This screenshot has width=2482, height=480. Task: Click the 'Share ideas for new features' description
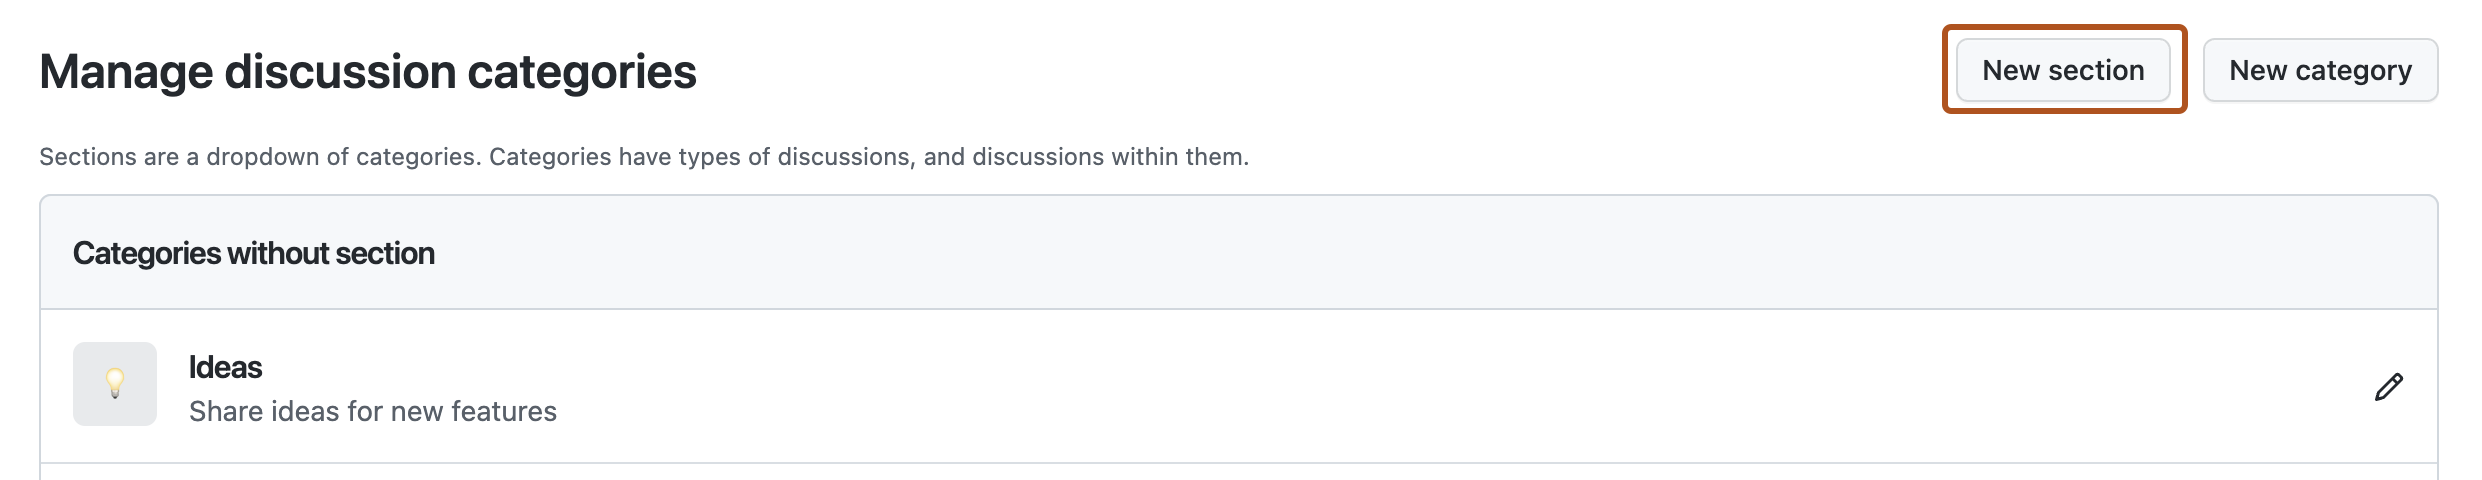(372, 411)
